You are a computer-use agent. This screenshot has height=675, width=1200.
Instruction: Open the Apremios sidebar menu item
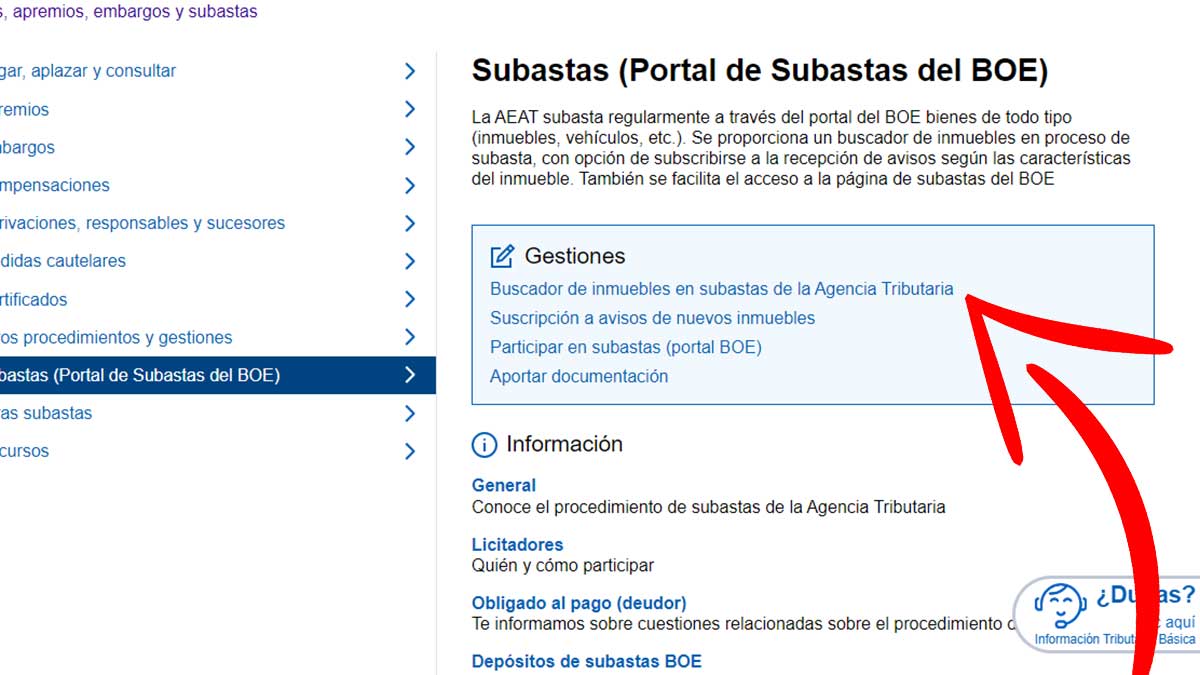[x=25, y=109]
